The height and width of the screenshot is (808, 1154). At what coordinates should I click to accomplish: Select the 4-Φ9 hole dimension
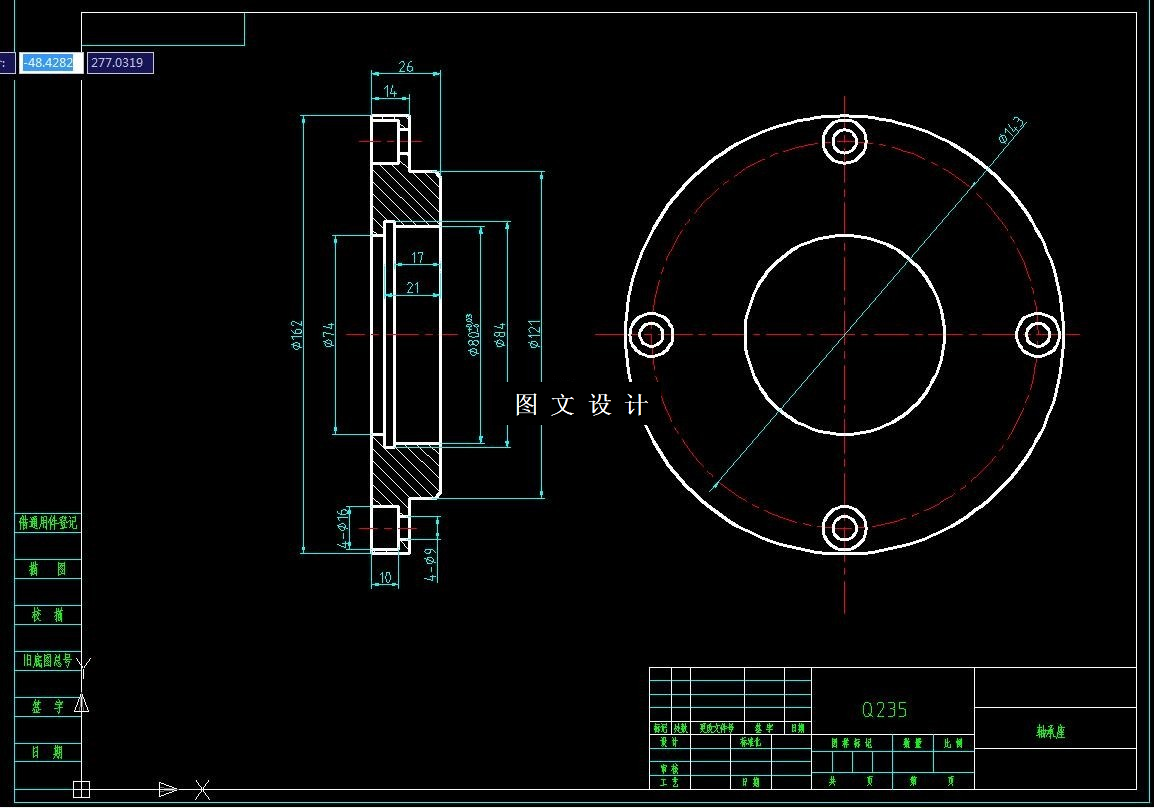431,564
